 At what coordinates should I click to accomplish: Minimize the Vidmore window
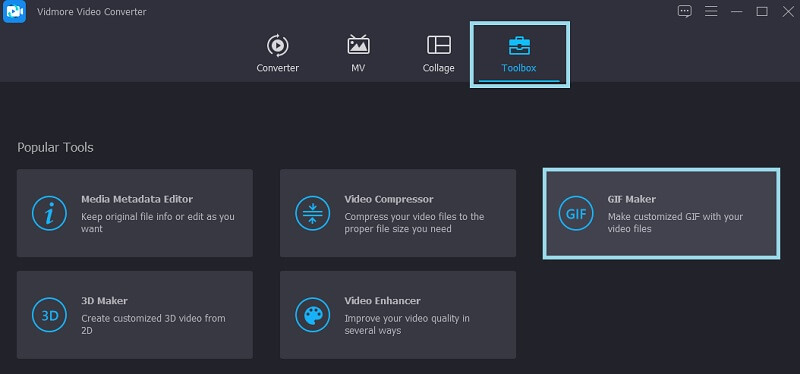[736, 11]
